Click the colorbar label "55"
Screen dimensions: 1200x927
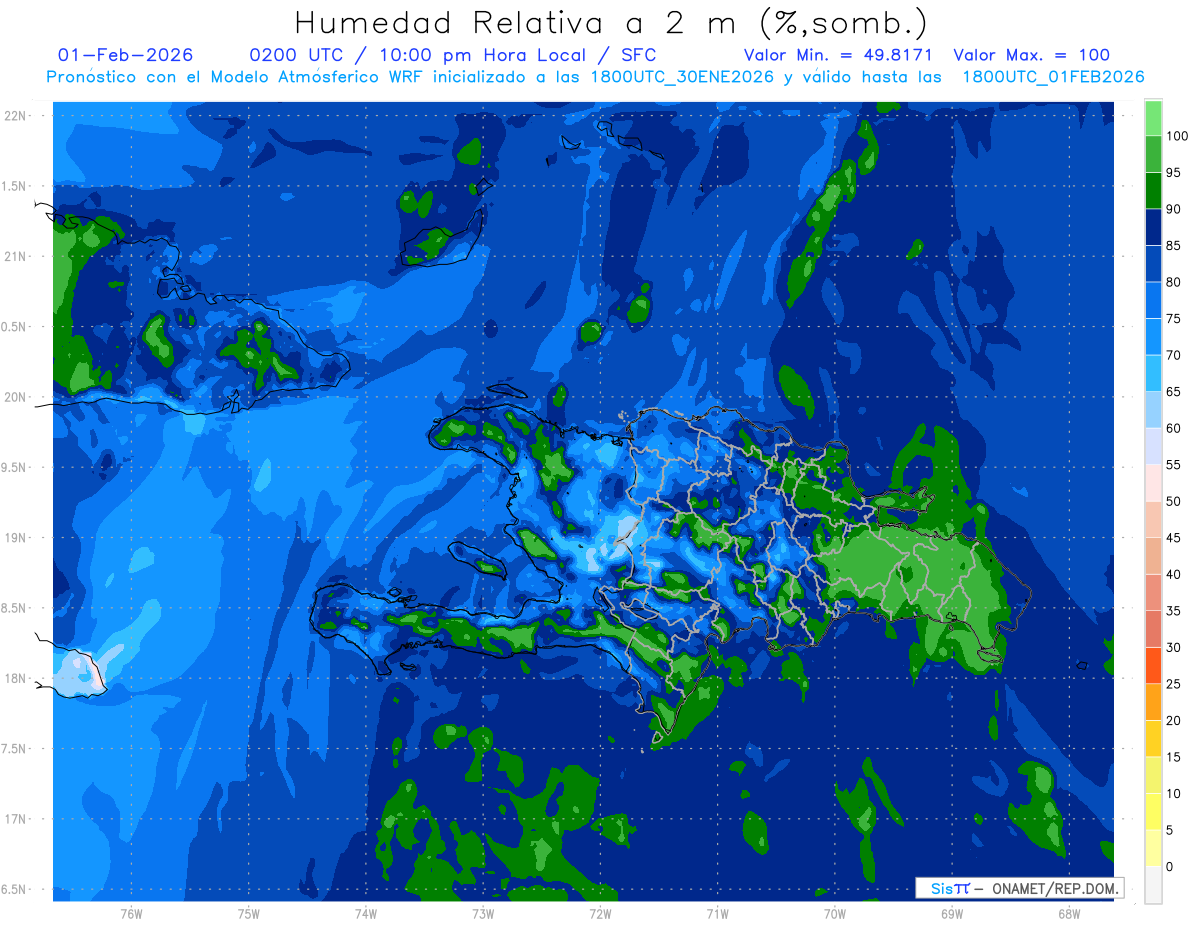pos(1173,465)
